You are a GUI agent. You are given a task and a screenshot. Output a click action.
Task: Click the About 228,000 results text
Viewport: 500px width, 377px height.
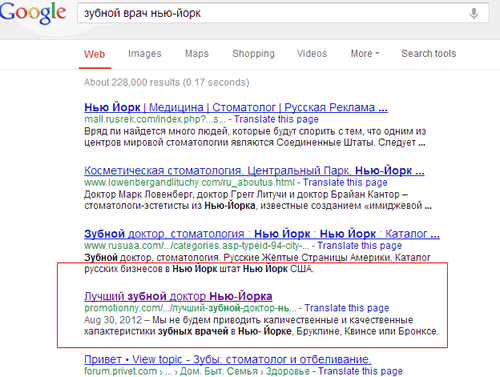[x=167, y=82]
